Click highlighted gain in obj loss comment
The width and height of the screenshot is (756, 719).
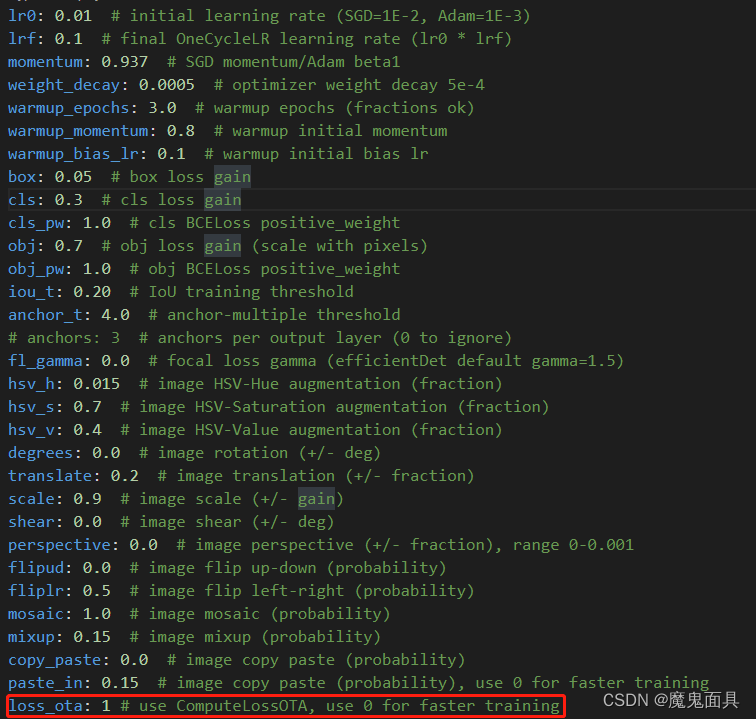pos(222,246)
